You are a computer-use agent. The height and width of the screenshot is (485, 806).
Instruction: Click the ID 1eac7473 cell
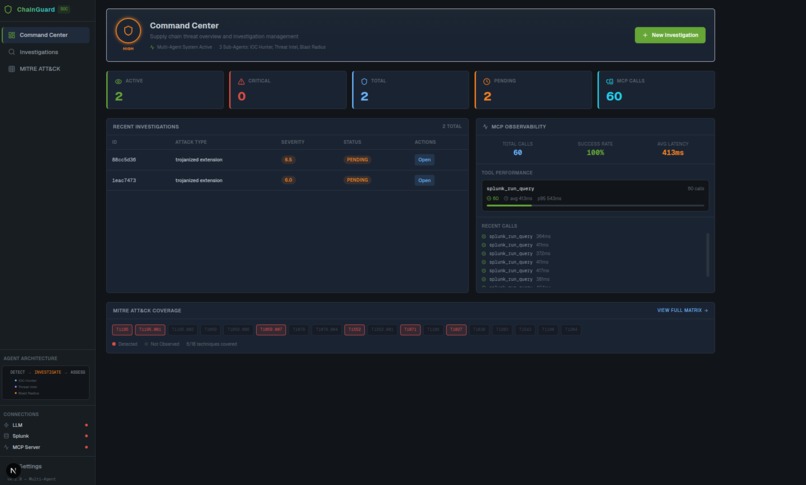124,180
